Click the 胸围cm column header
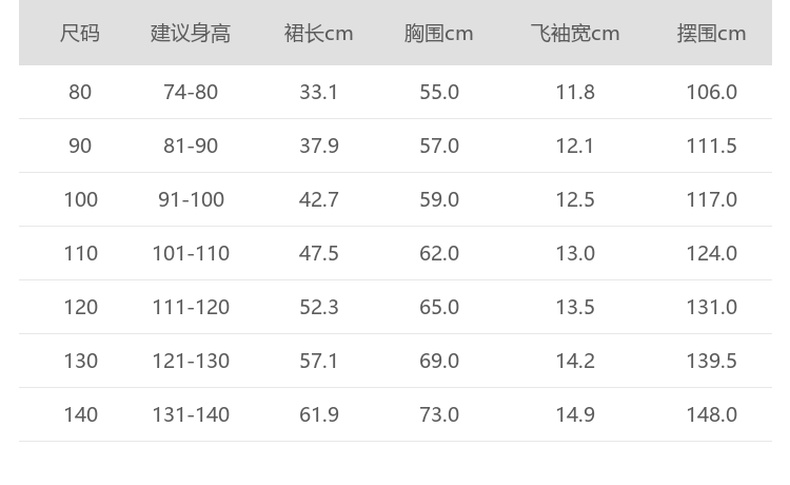Image resolution: width=790 pixels, height=485 pixels. click(x=439, y=34)
